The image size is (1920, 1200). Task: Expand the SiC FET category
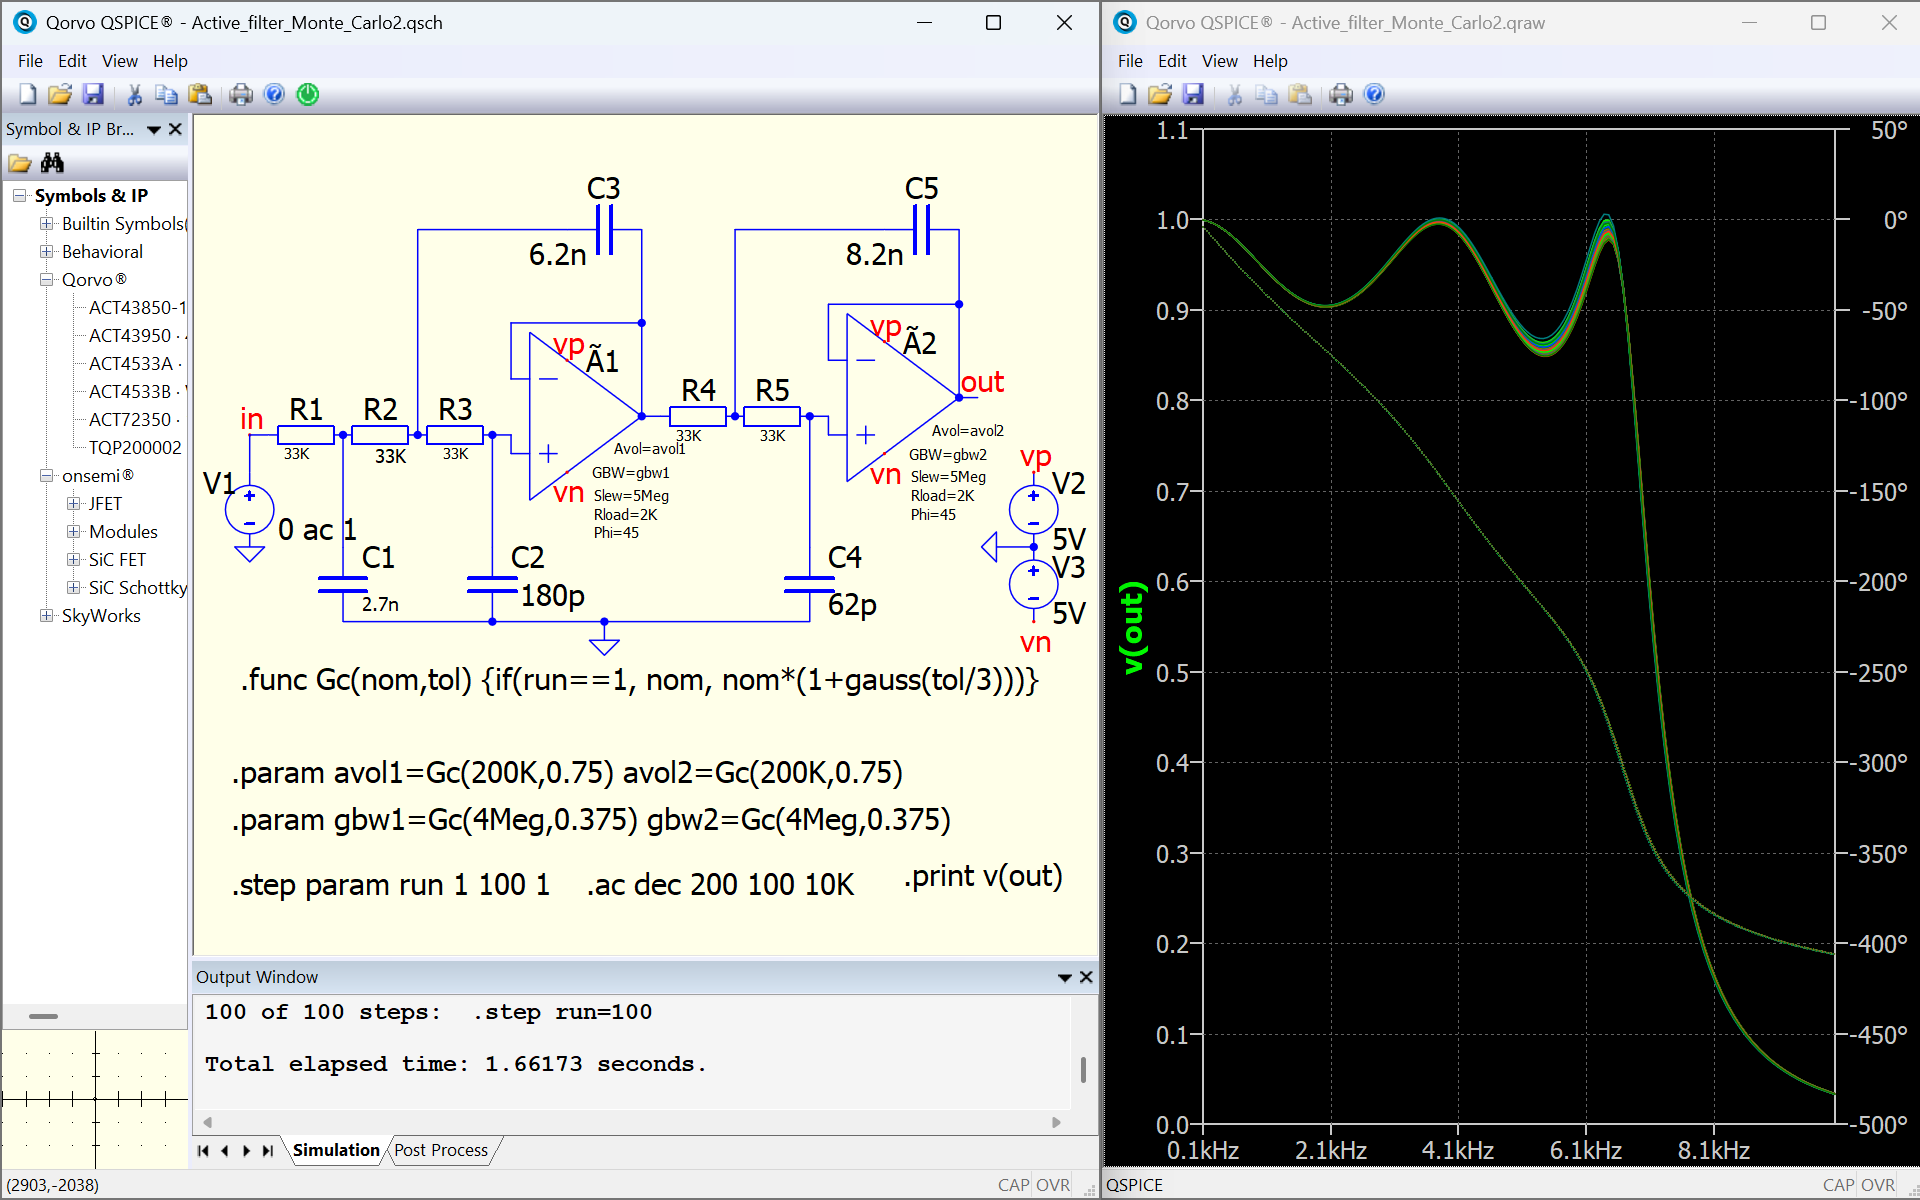pyautogui.click(x=73, y=560)
